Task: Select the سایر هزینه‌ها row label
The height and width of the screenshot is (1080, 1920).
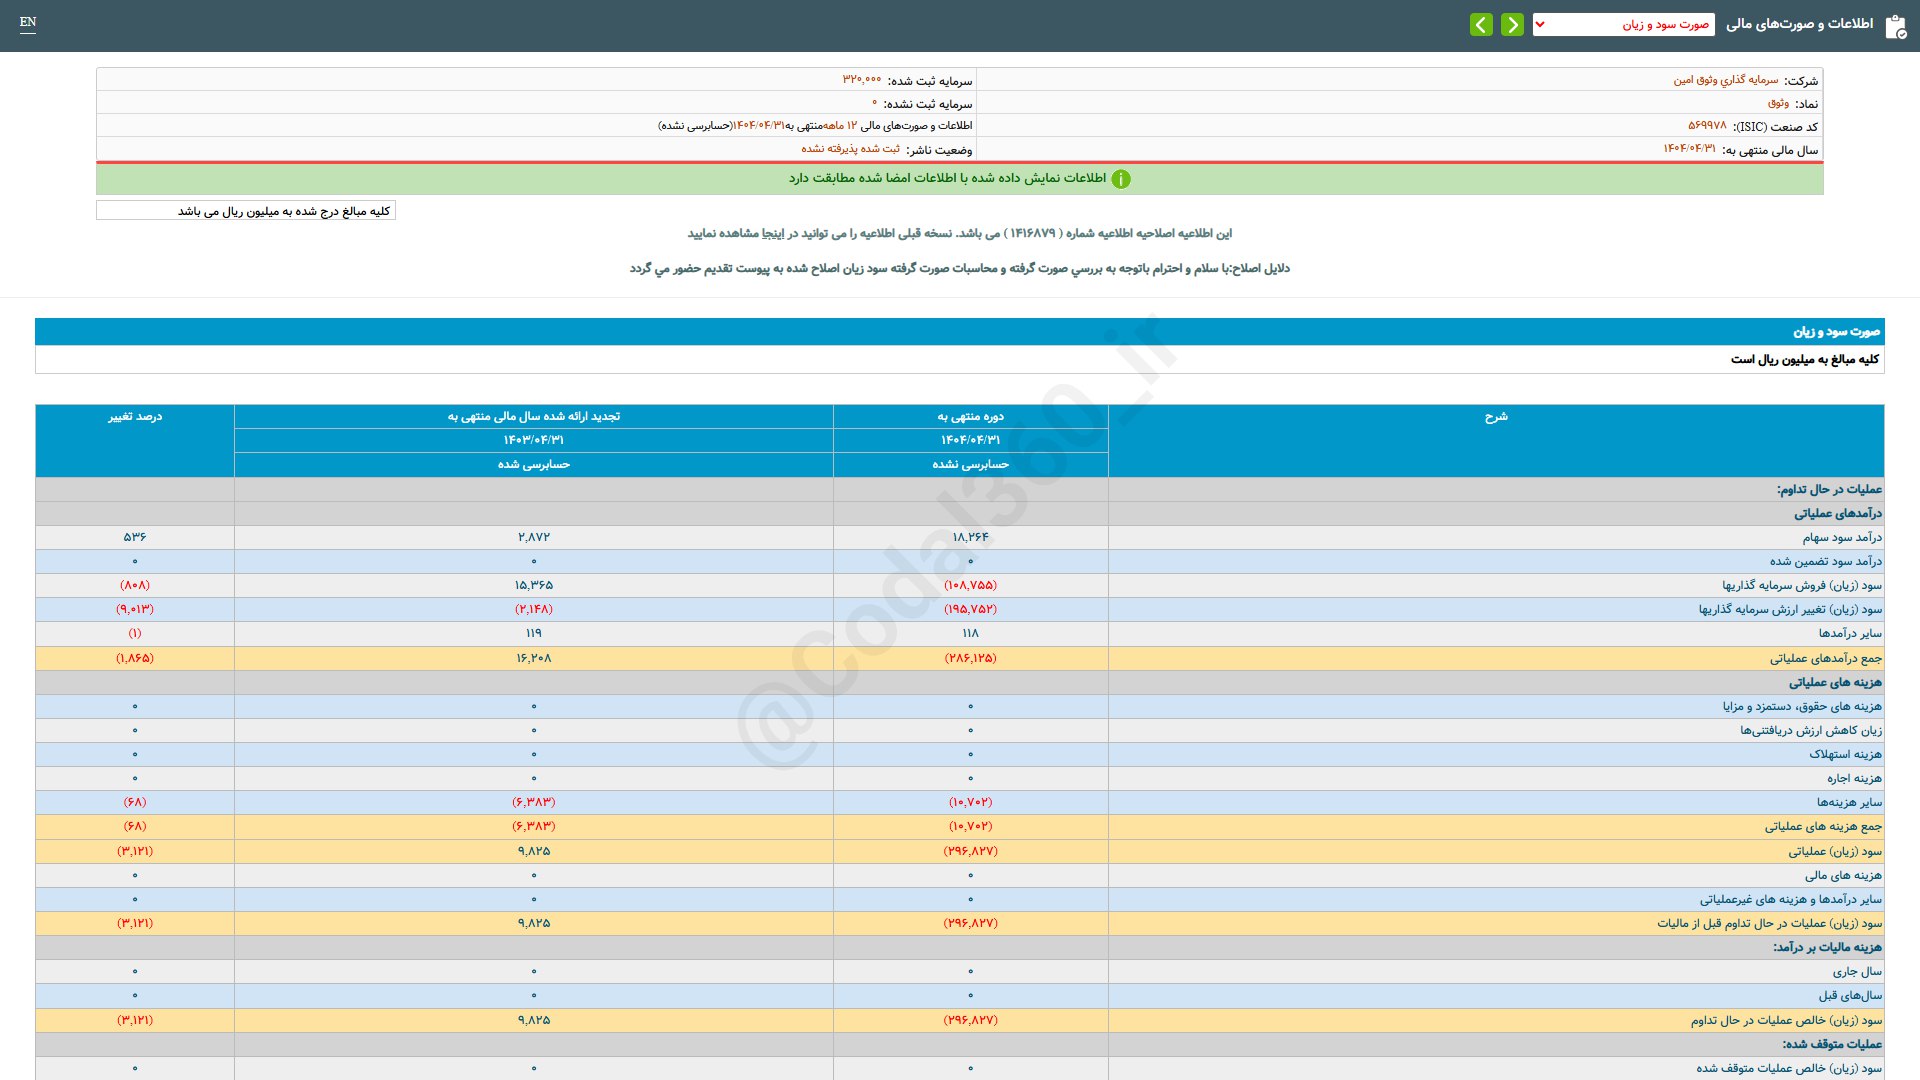Action: point(1849,802)
